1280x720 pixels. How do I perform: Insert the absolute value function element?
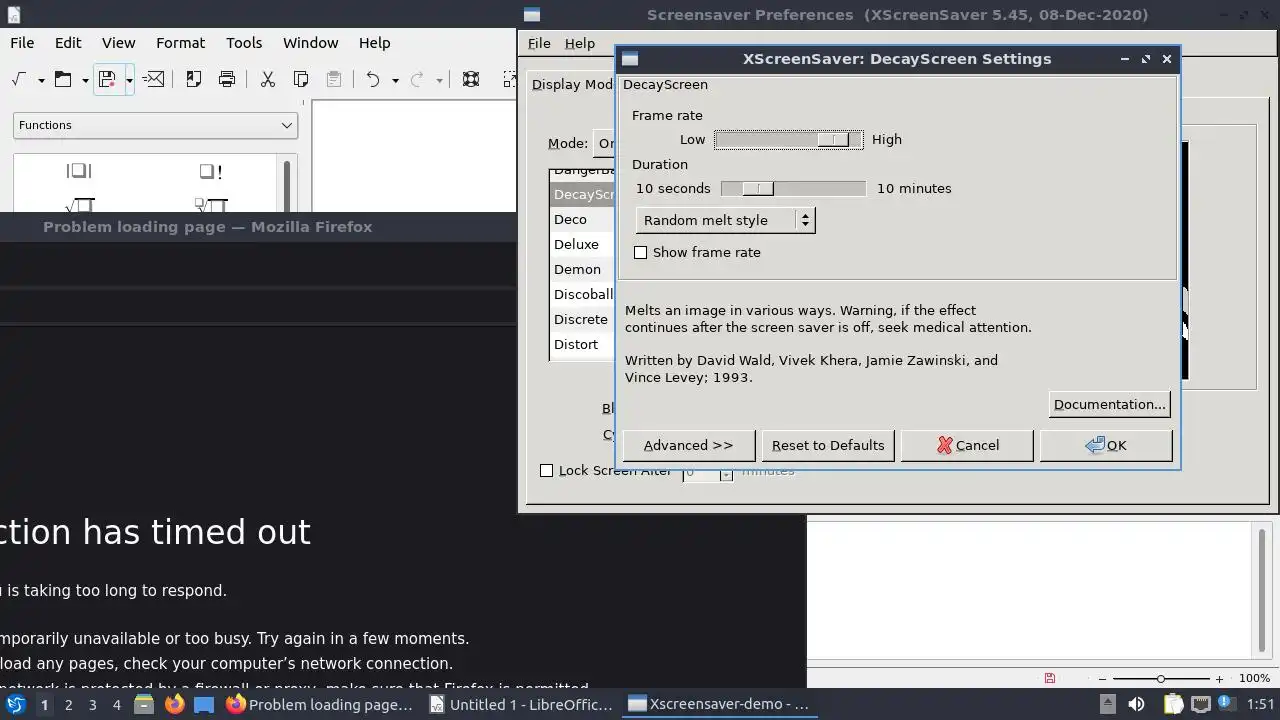point(79,171)
